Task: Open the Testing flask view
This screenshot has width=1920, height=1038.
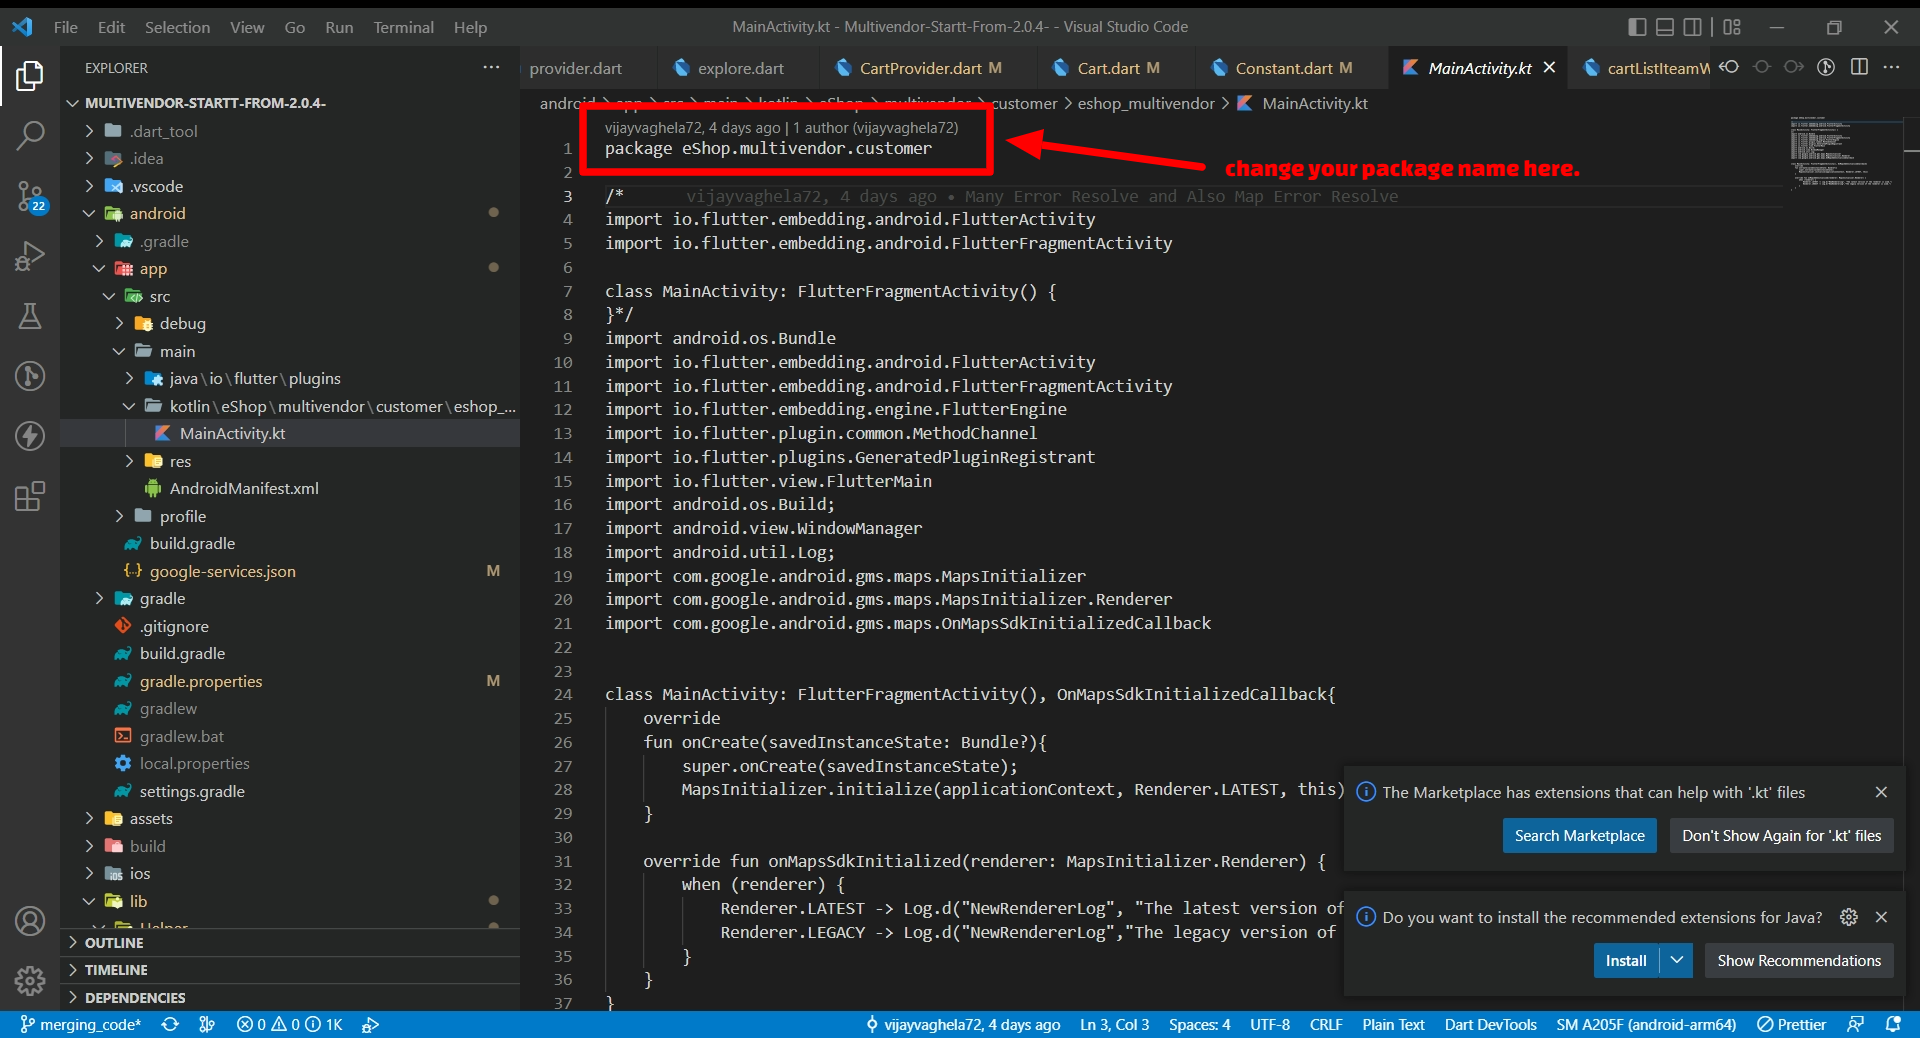Action: pos(30,316)
